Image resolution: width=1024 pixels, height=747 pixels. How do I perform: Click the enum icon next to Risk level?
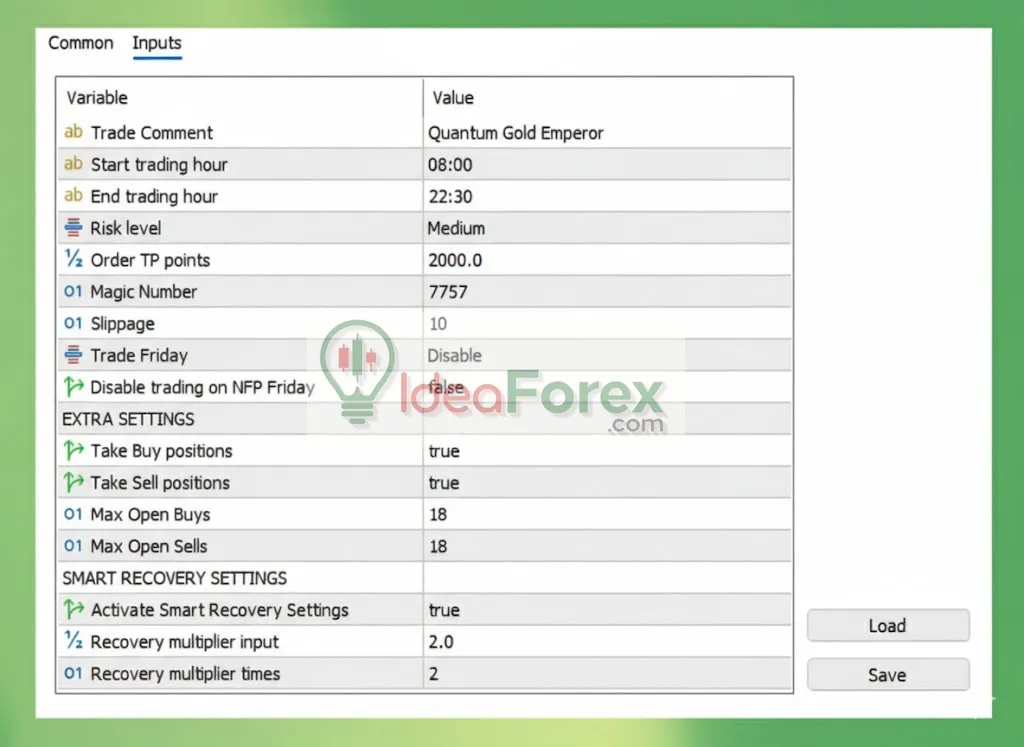pos(73,228)
